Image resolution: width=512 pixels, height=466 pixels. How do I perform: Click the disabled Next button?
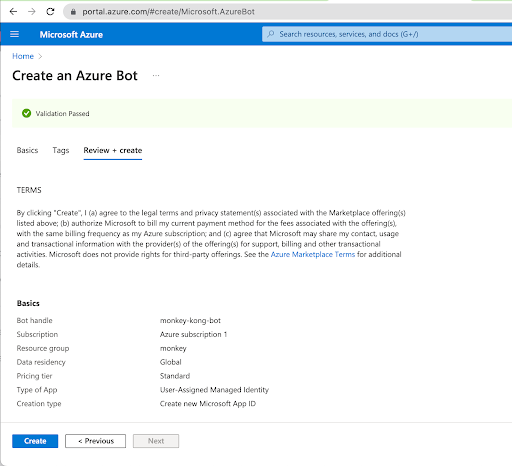tap(156, 441)
